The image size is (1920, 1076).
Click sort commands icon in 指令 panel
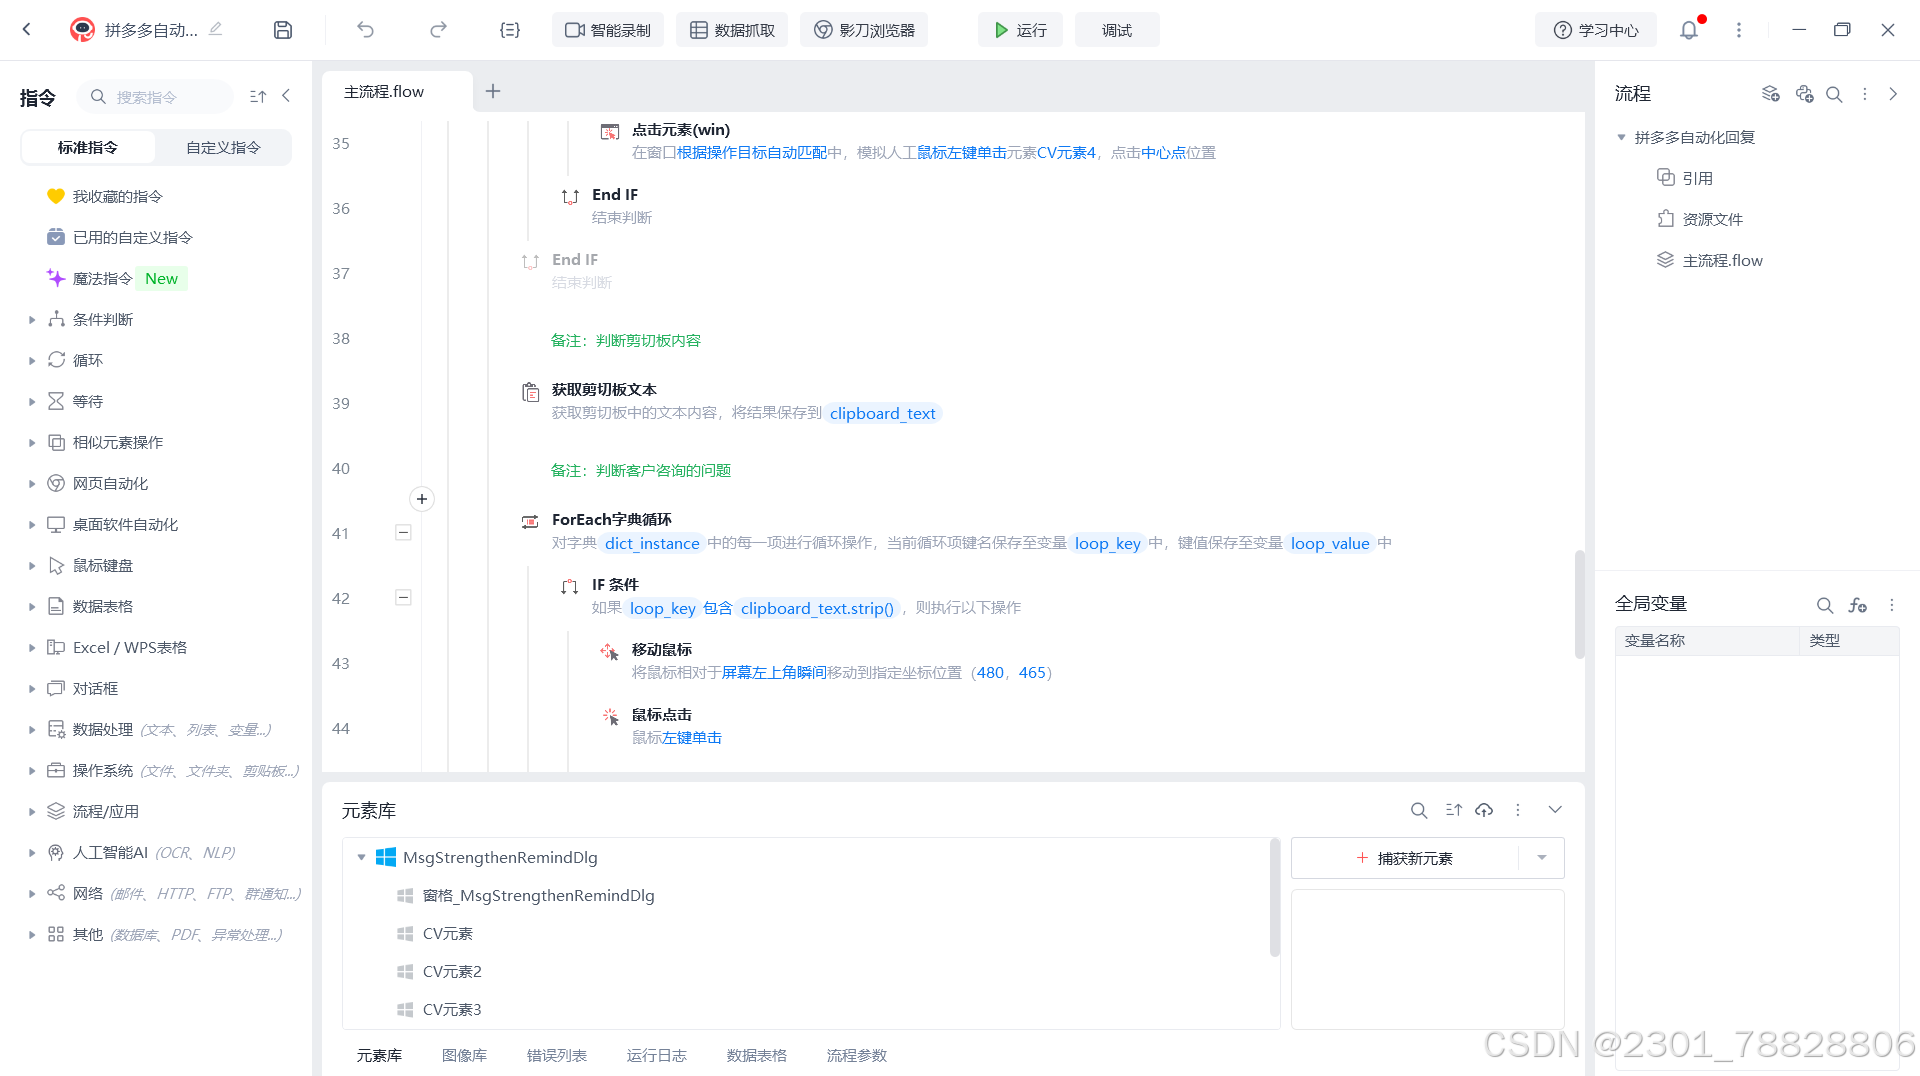point(258,96)
